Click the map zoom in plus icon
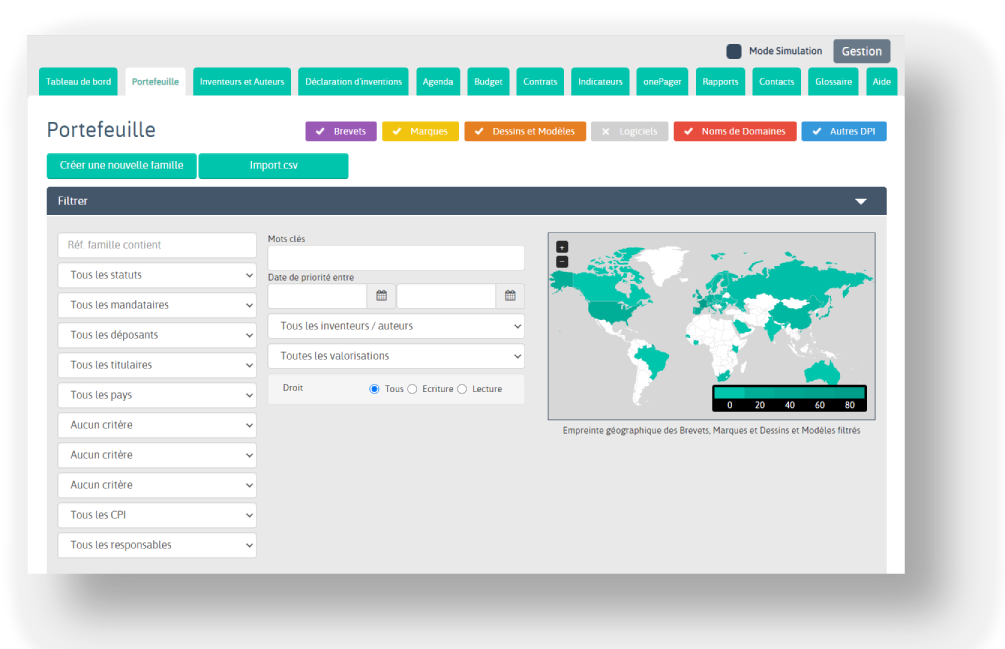Image resolution: width=1005 pixels, height=649 pixels. (x=562, y=247)
